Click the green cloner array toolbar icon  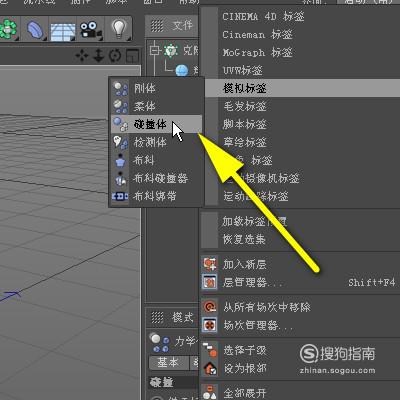(x=8, y=29)
